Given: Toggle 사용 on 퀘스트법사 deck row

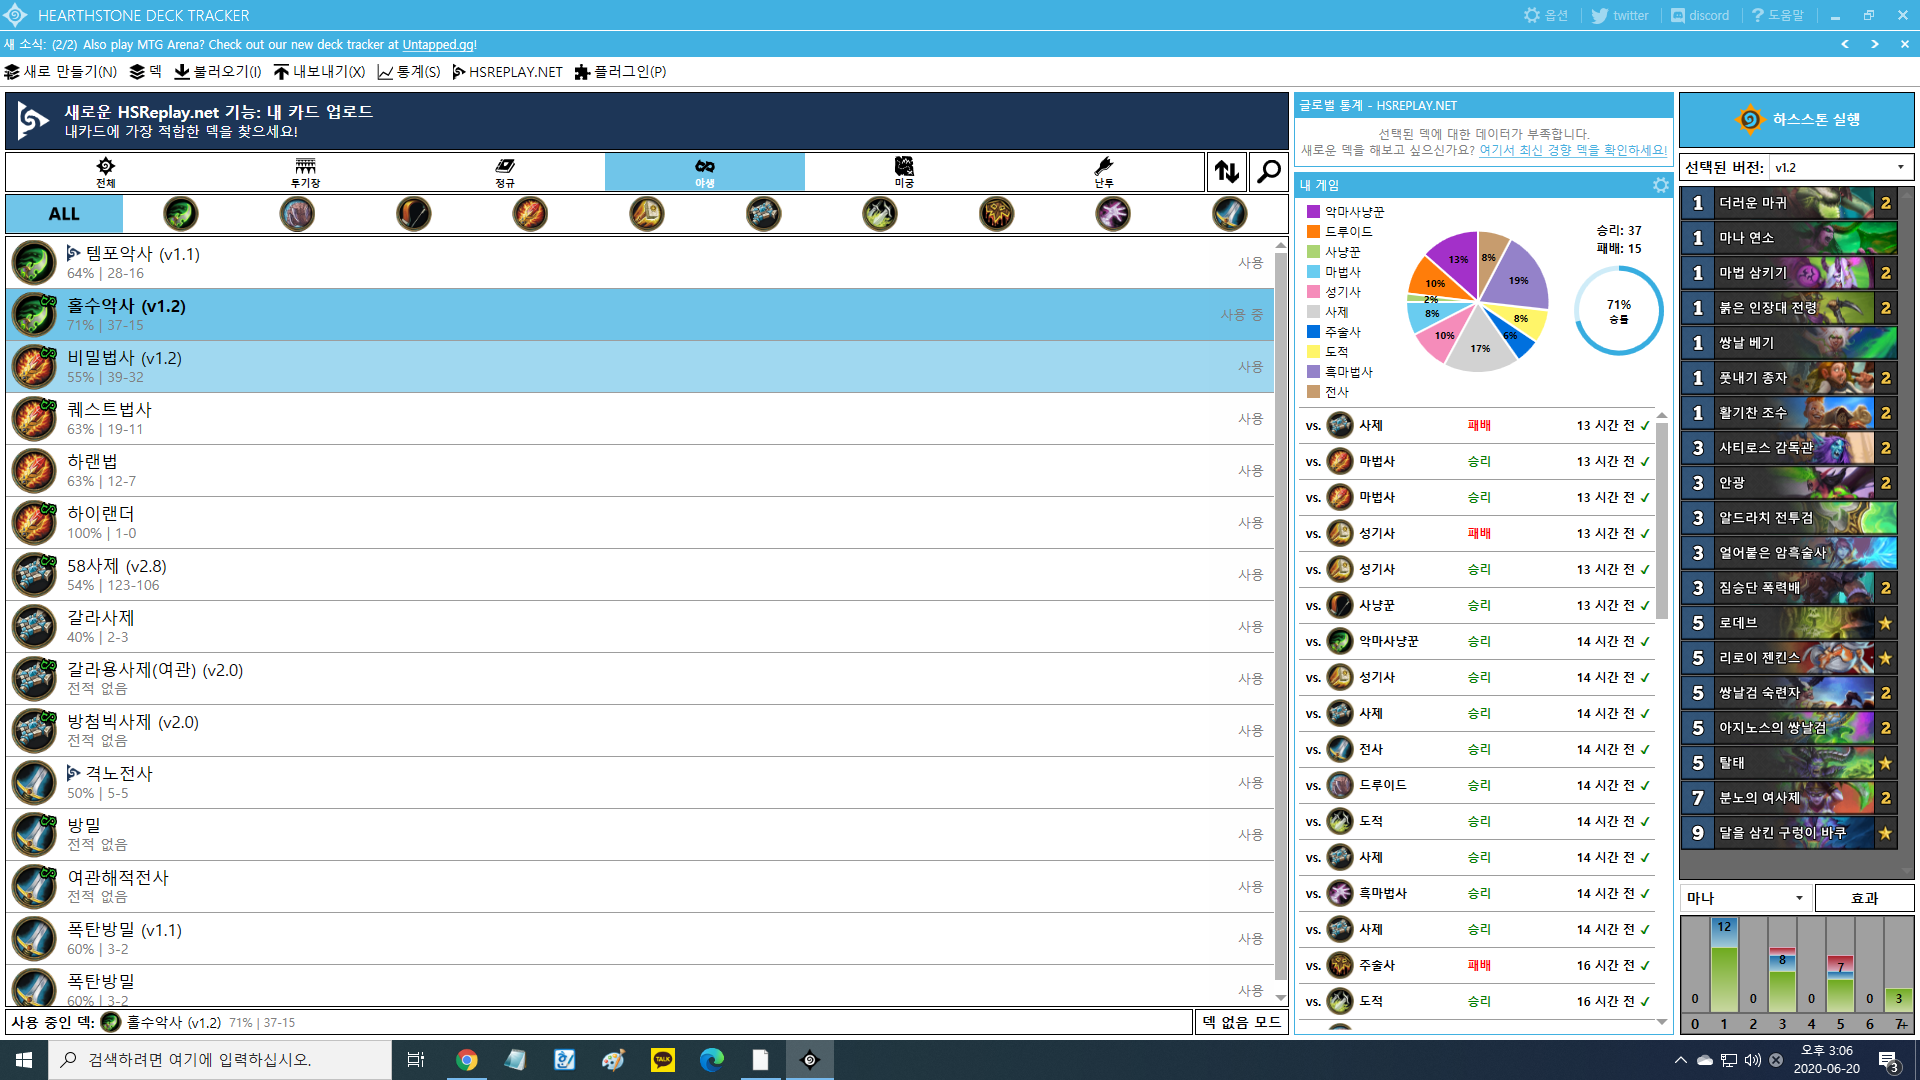Looking at the screenshot, I should point(1250,419).
